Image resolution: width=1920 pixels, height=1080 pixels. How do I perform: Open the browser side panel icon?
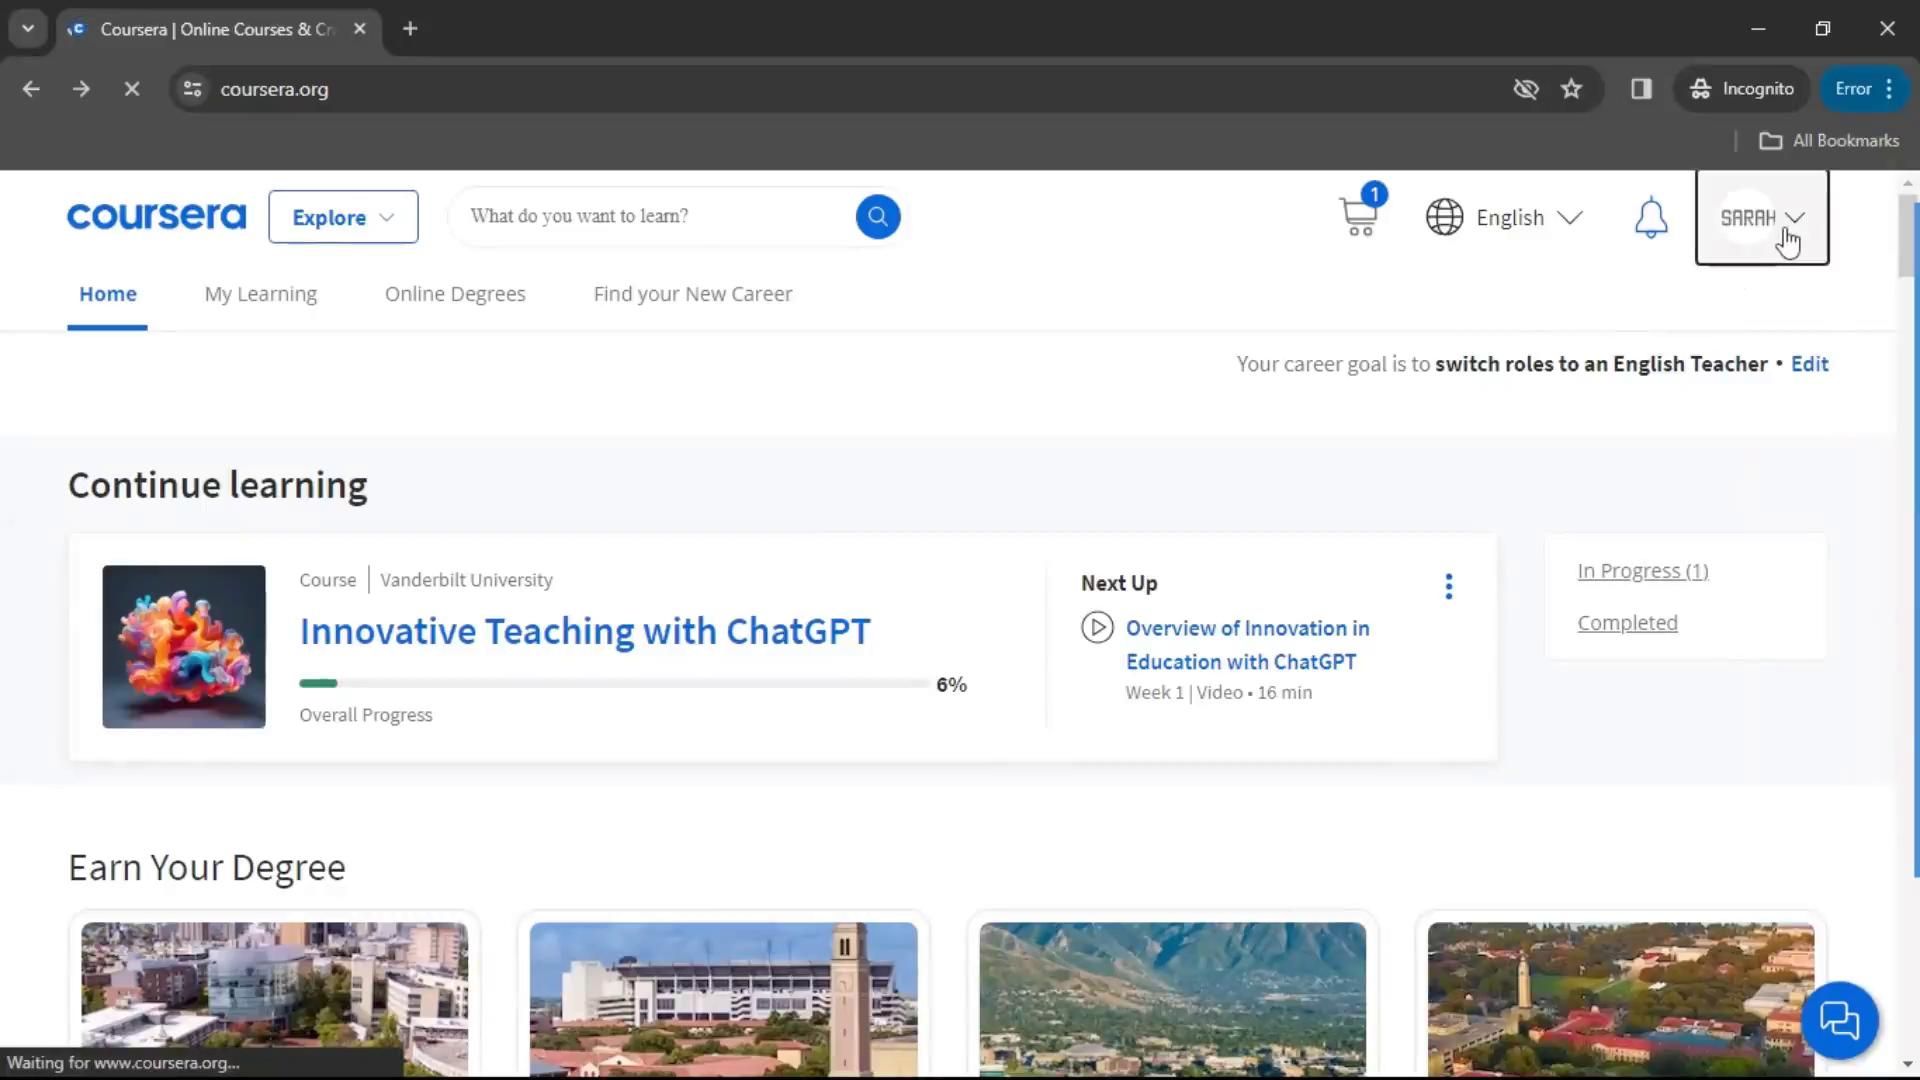tap(1641, 89)
